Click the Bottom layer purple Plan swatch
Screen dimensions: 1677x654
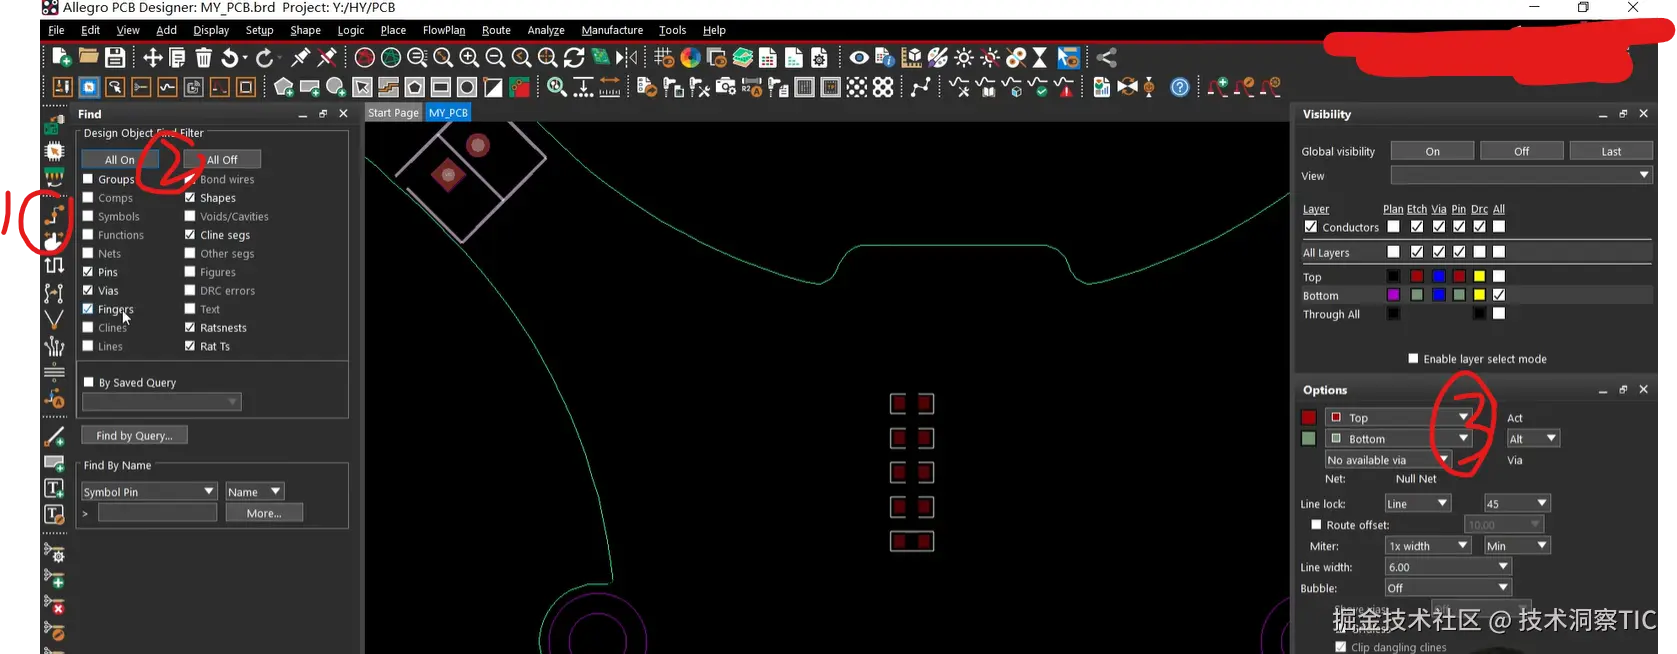coord(1393,295)
